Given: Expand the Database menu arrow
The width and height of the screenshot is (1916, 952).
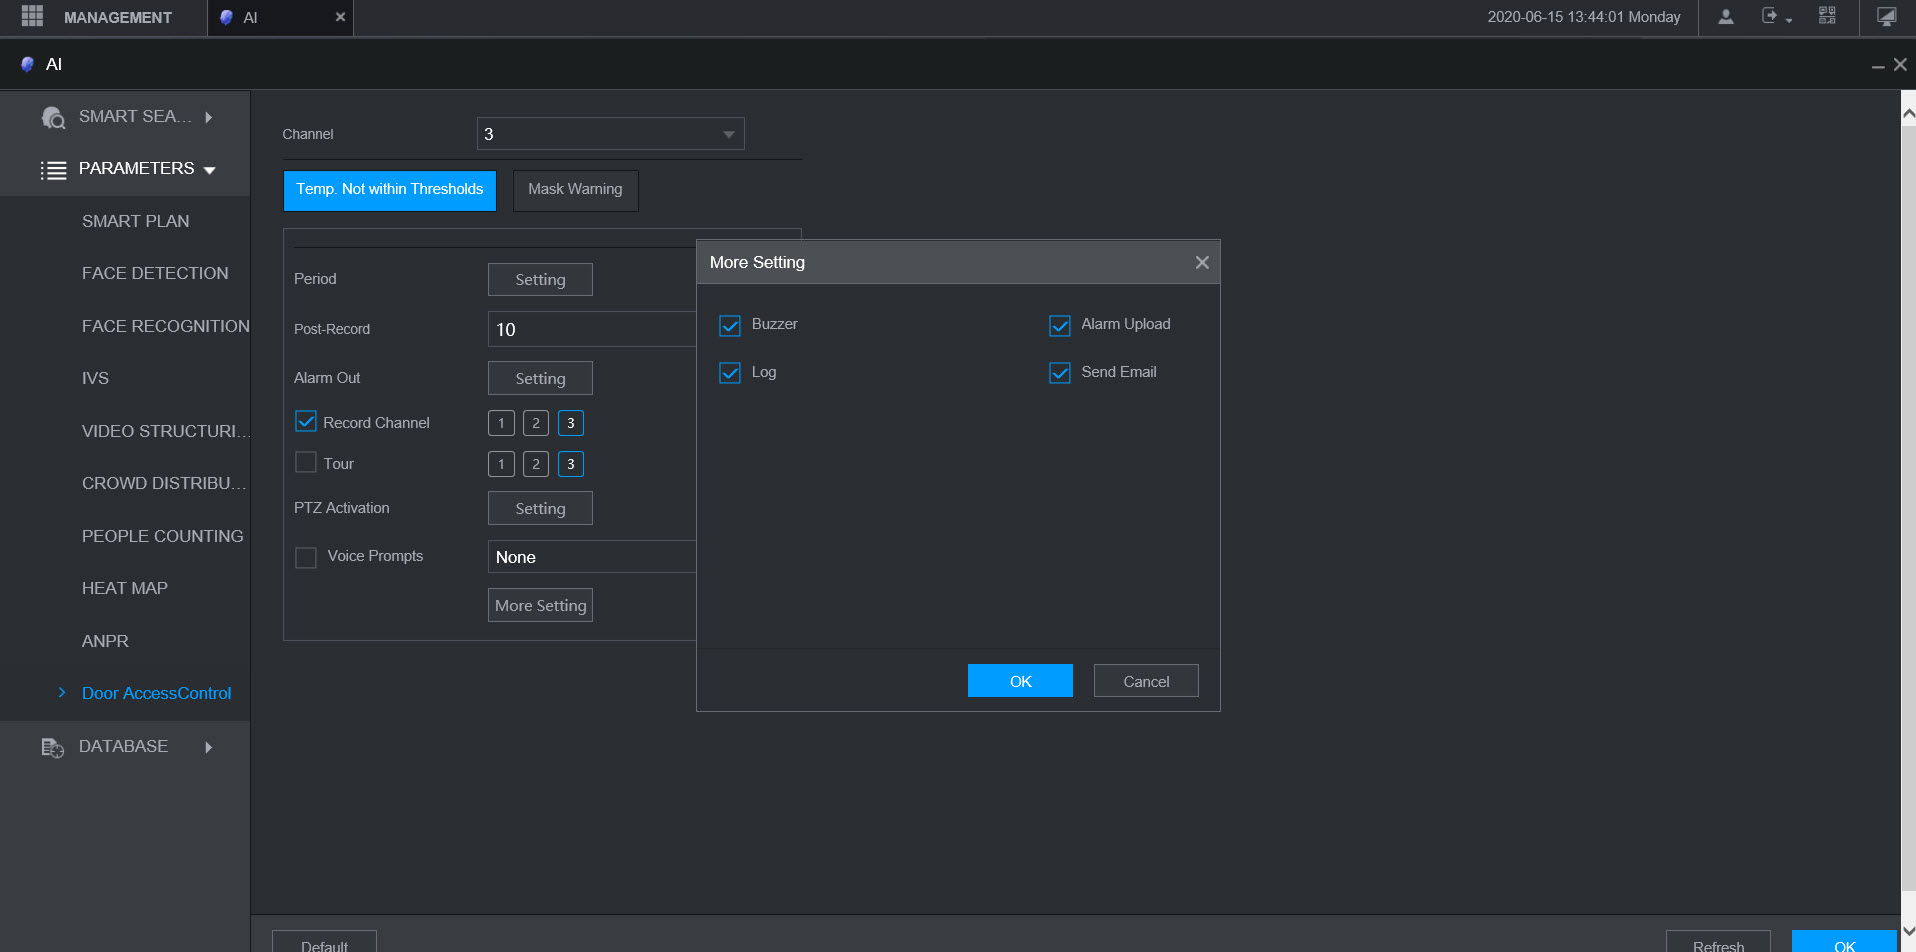Looking at the screenshot, I should pos(208,747).
